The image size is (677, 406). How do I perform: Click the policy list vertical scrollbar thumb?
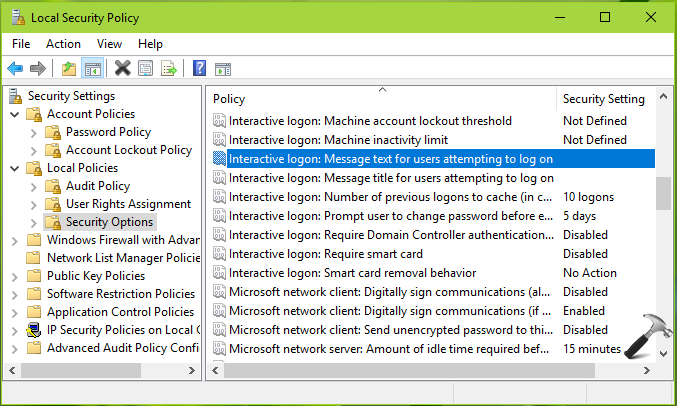click(x=664, y=193)
